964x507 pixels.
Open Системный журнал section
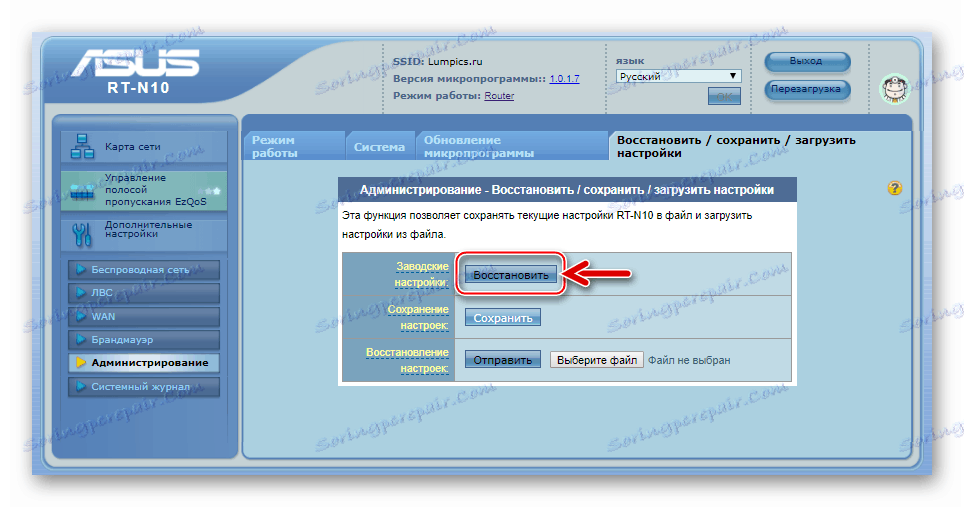tap(144, 387)
